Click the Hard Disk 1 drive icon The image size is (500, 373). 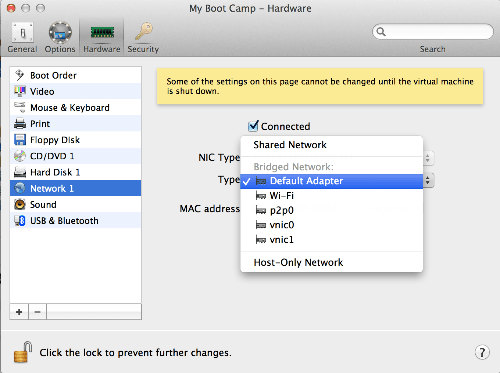(20, 172)
